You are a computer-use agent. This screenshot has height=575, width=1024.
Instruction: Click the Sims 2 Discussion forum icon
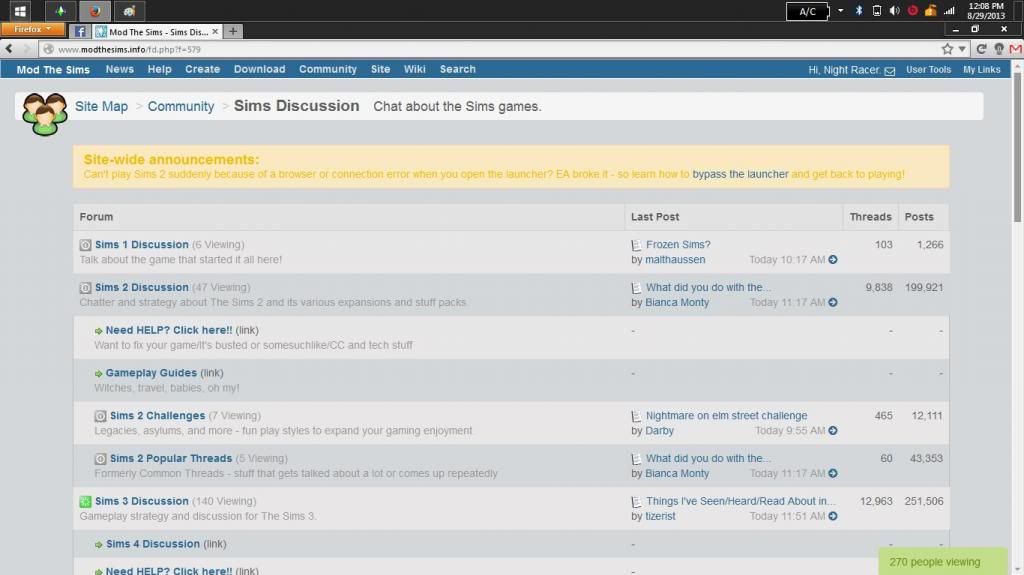[85, 288]
